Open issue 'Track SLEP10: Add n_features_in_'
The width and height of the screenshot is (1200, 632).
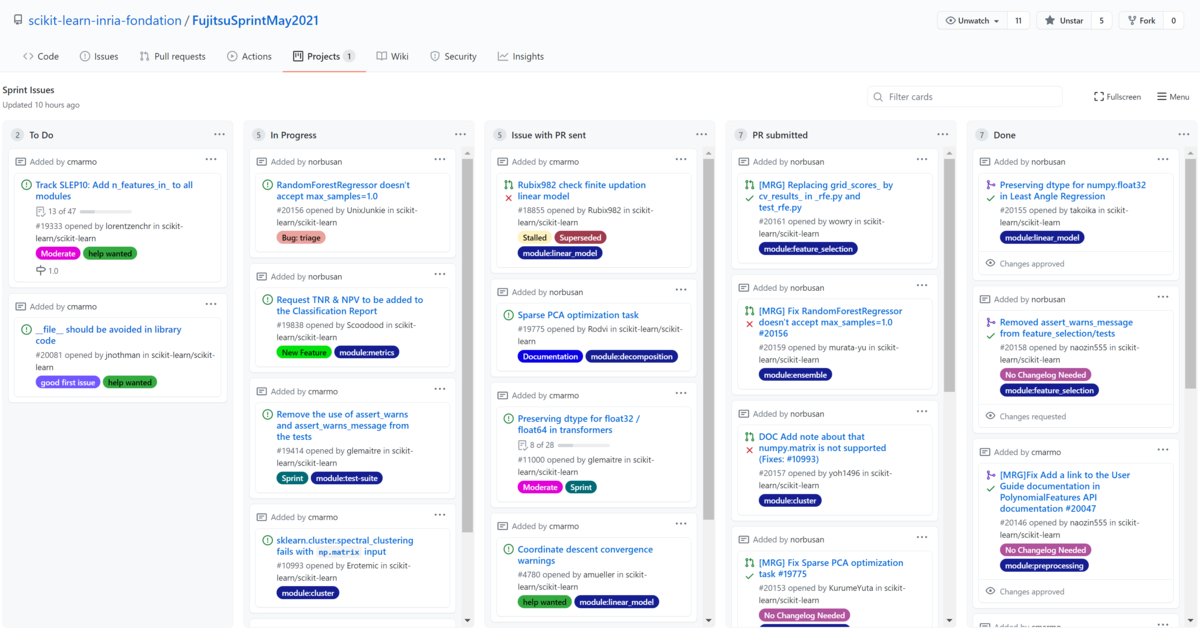point(114,190)
